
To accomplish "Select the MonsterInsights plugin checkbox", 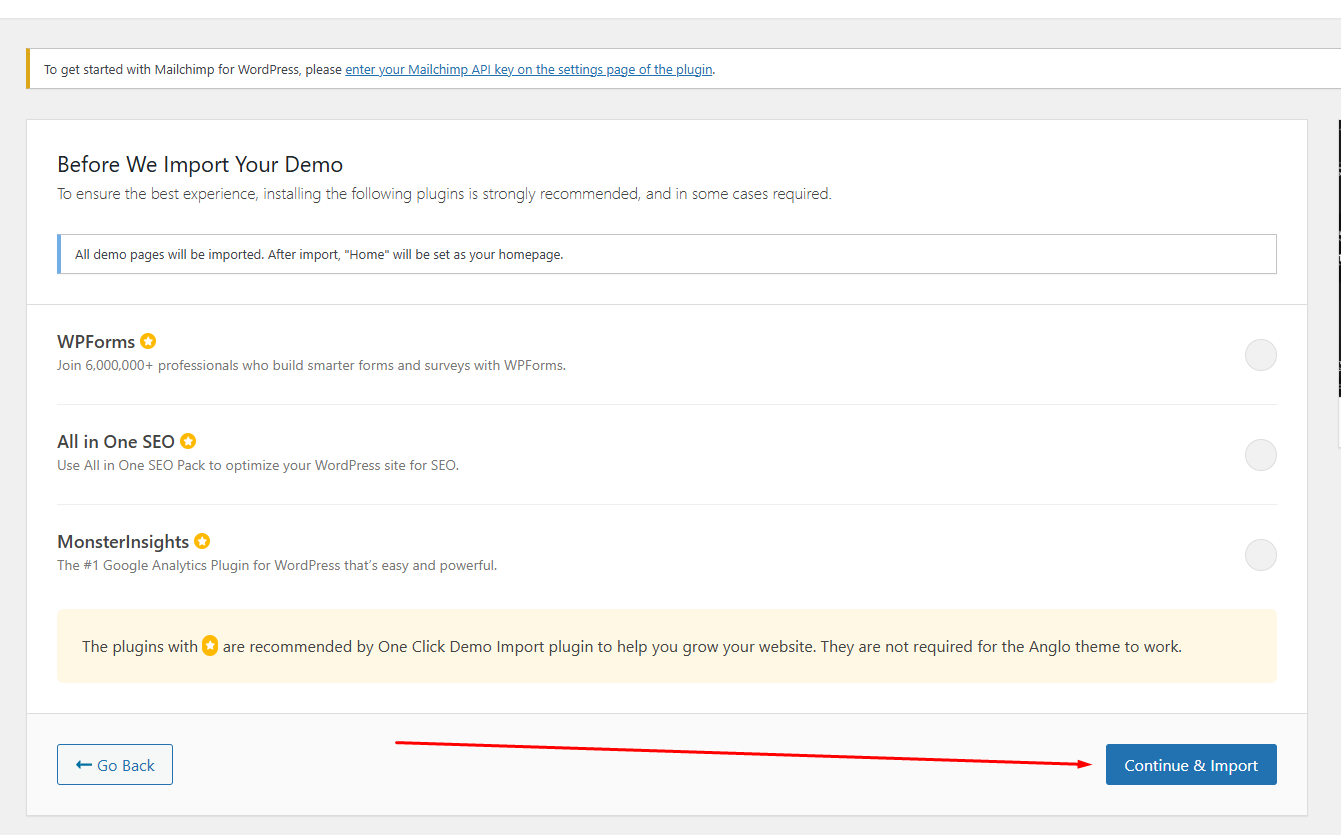I will [1260, 555].
